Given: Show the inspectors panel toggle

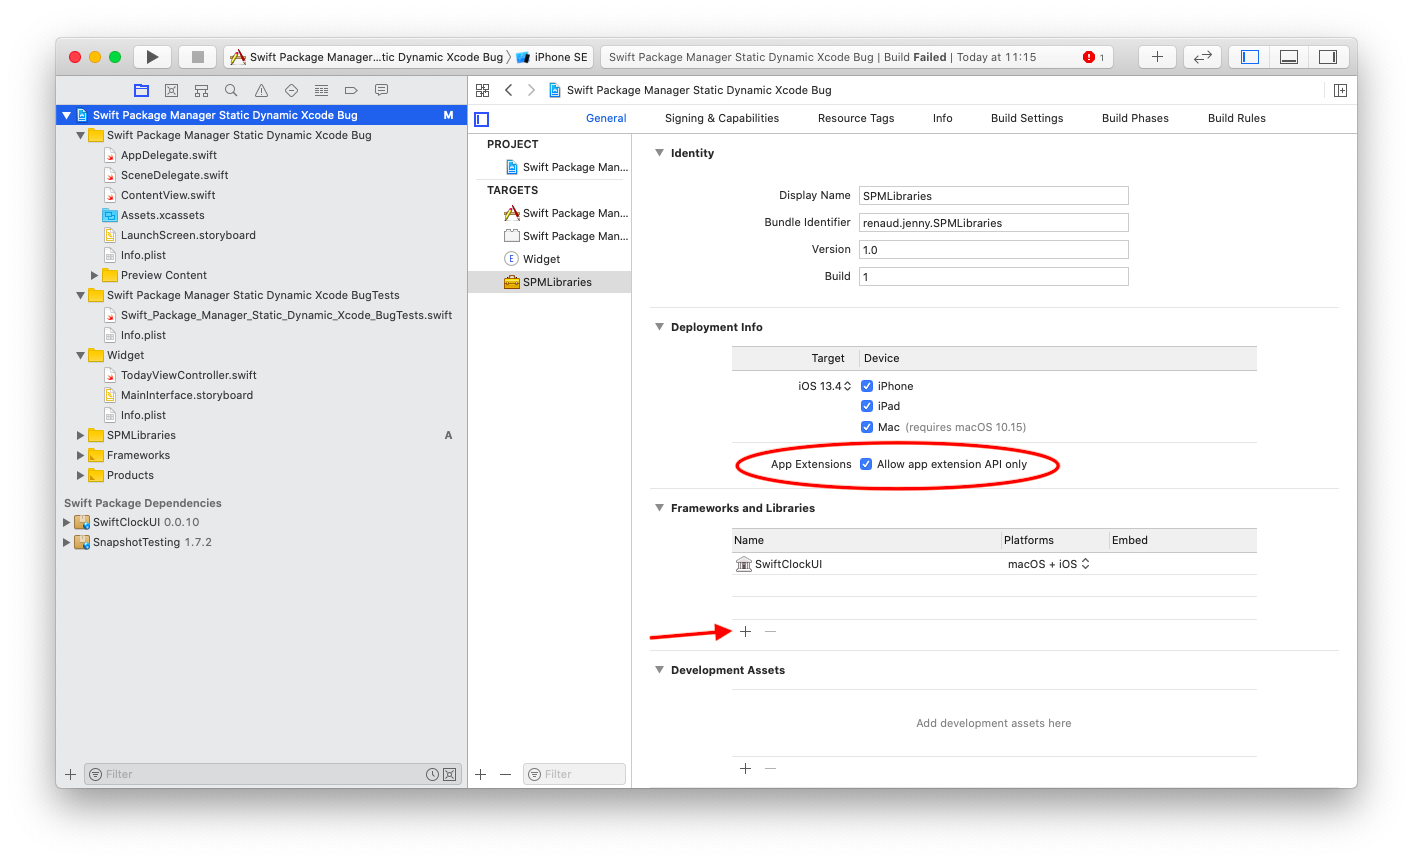Looking at the screenshot, I should tap(1328, 57).
